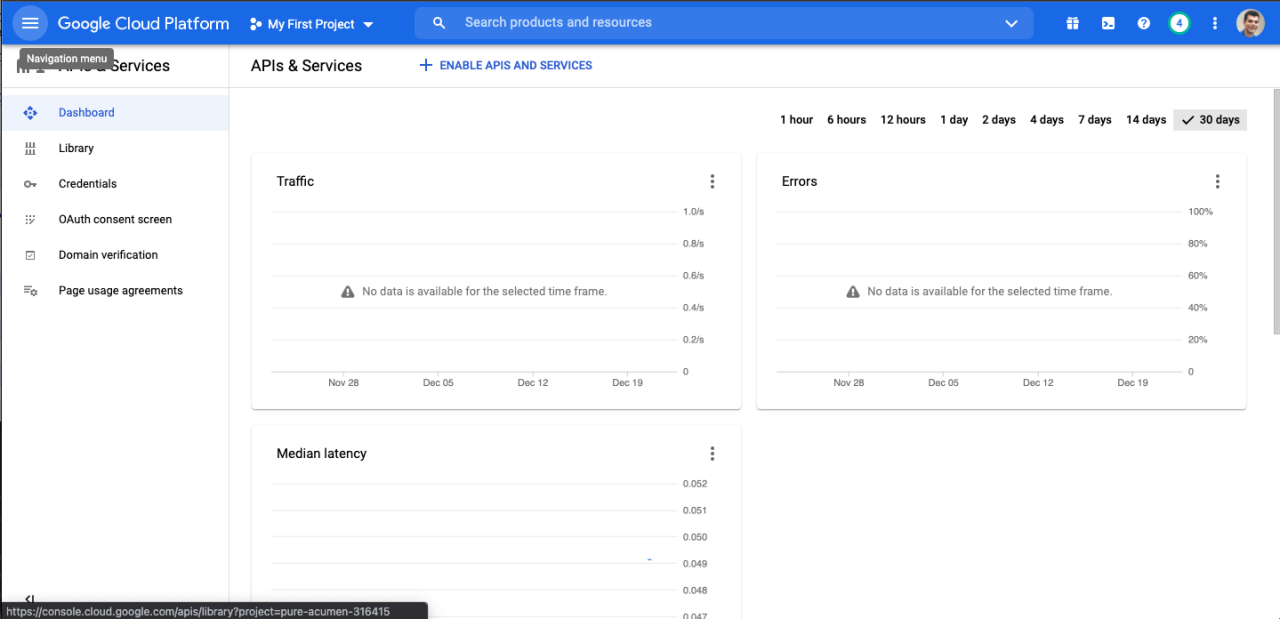The width and height of the screenshot is (1280, 619).
Task: Open My First Project dropdown
Action: click(311, 24)
